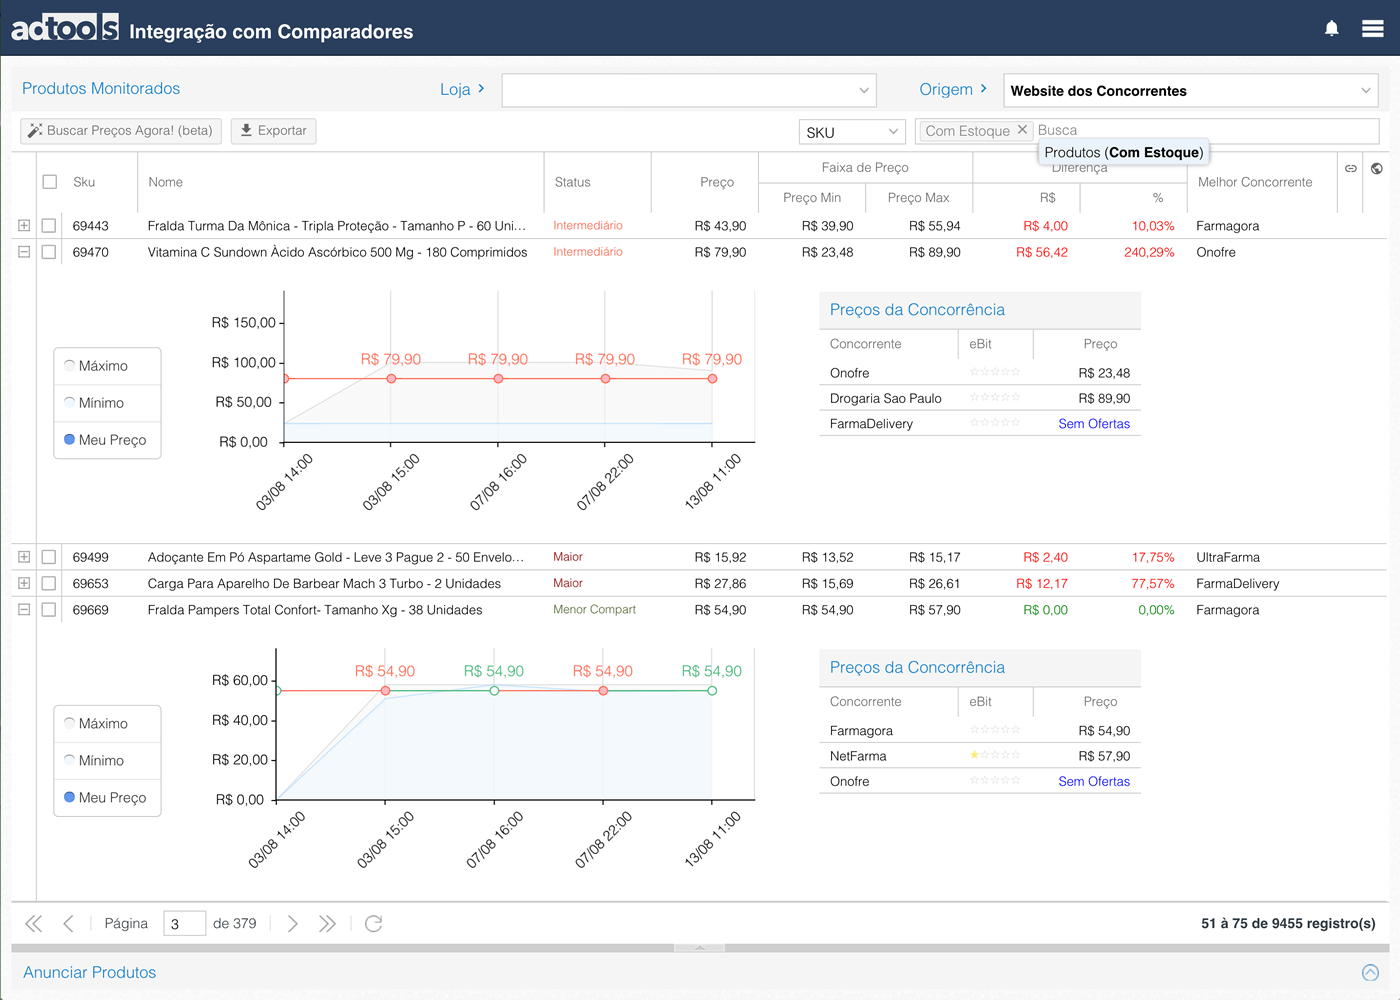Screen dimensions: 1400x1000
Task: Collapse the Anunciar Produtos panel arrow
Action: [x=1370, y=972]
